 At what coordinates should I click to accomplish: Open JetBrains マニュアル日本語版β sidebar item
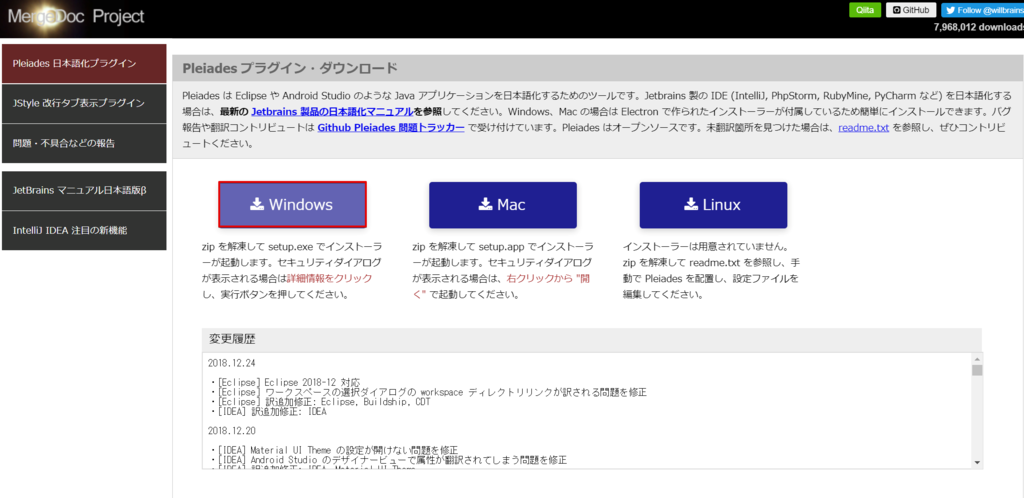(x=84, y=191)
